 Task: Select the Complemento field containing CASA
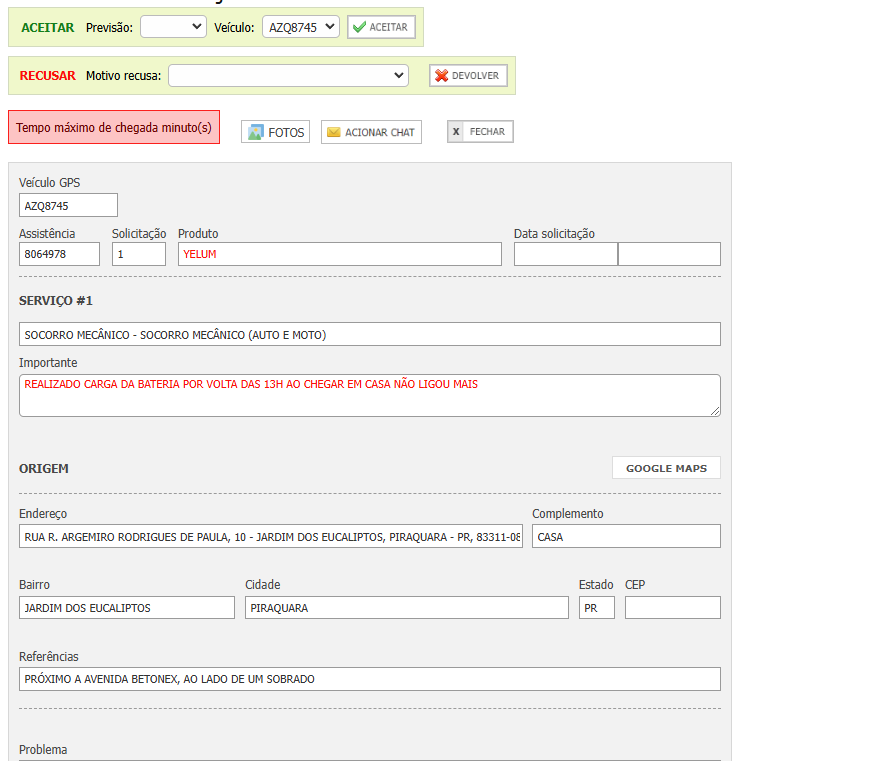[x=625, y=537]
